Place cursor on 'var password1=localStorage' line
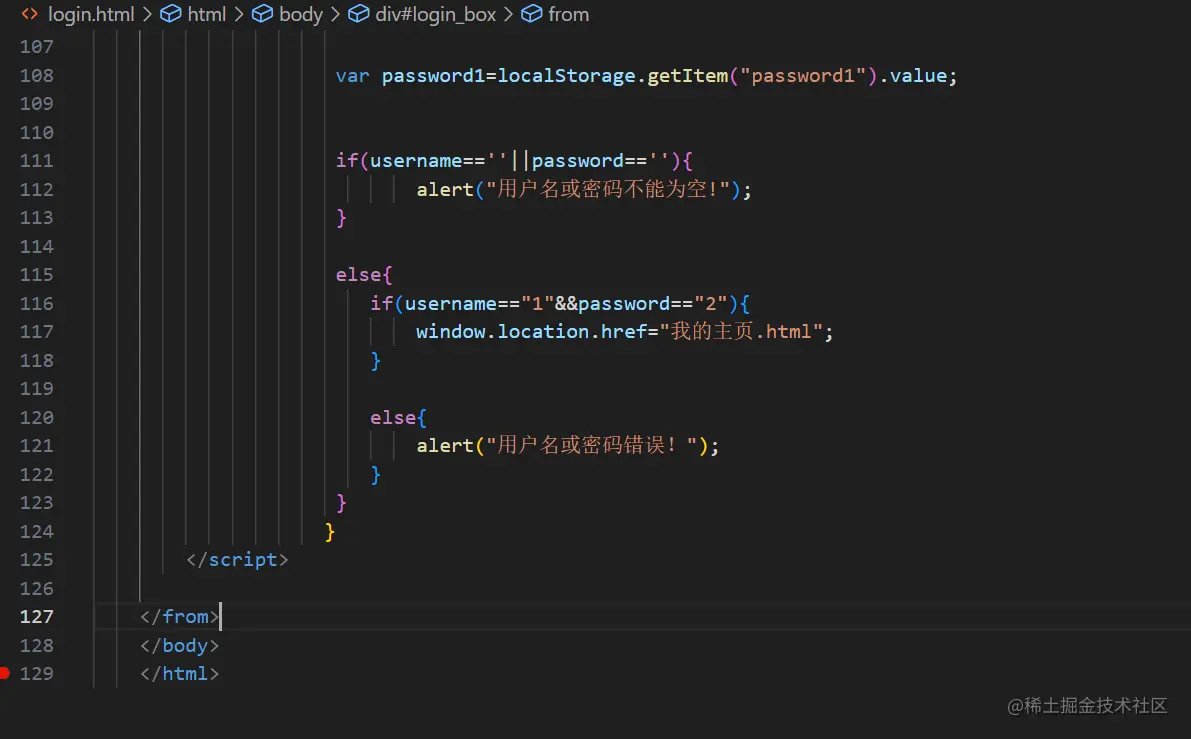Image resolution: width=1191 pixels, height=739 pixels. pos(646,76)
